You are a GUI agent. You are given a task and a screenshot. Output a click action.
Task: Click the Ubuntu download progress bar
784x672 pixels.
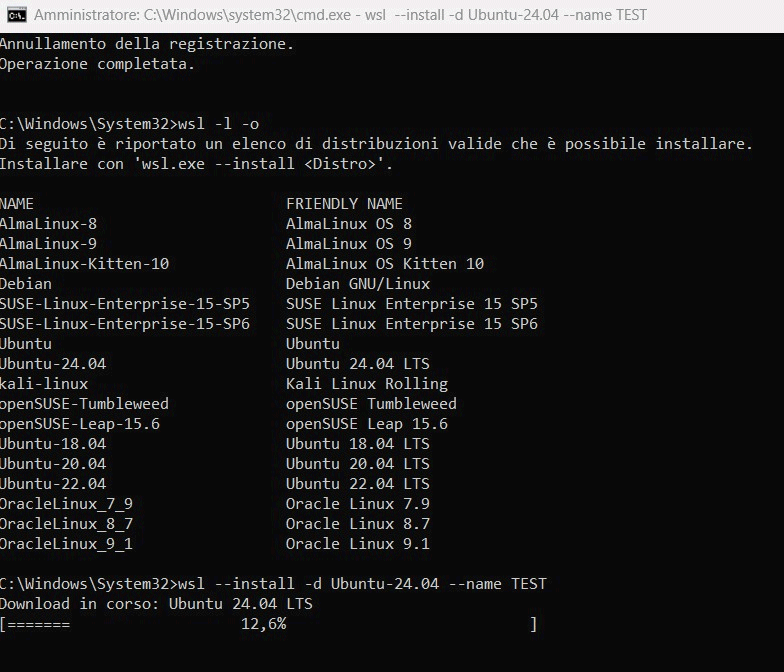268,624
